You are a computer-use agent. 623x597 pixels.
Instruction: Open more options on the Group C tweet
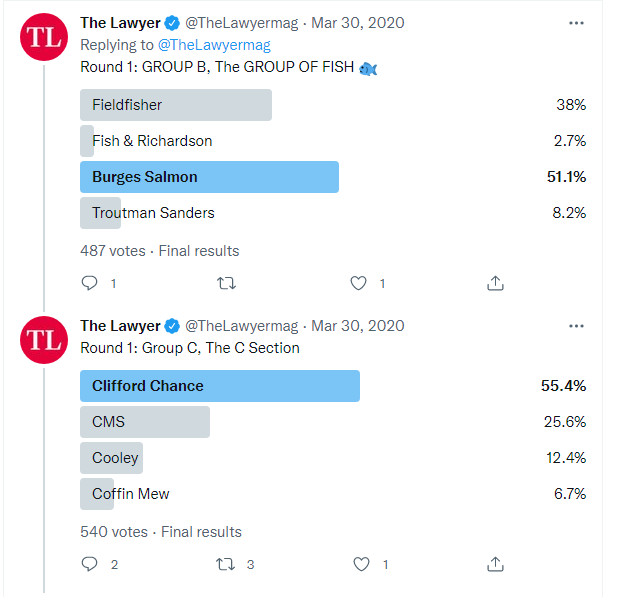(x=576, y=325)
